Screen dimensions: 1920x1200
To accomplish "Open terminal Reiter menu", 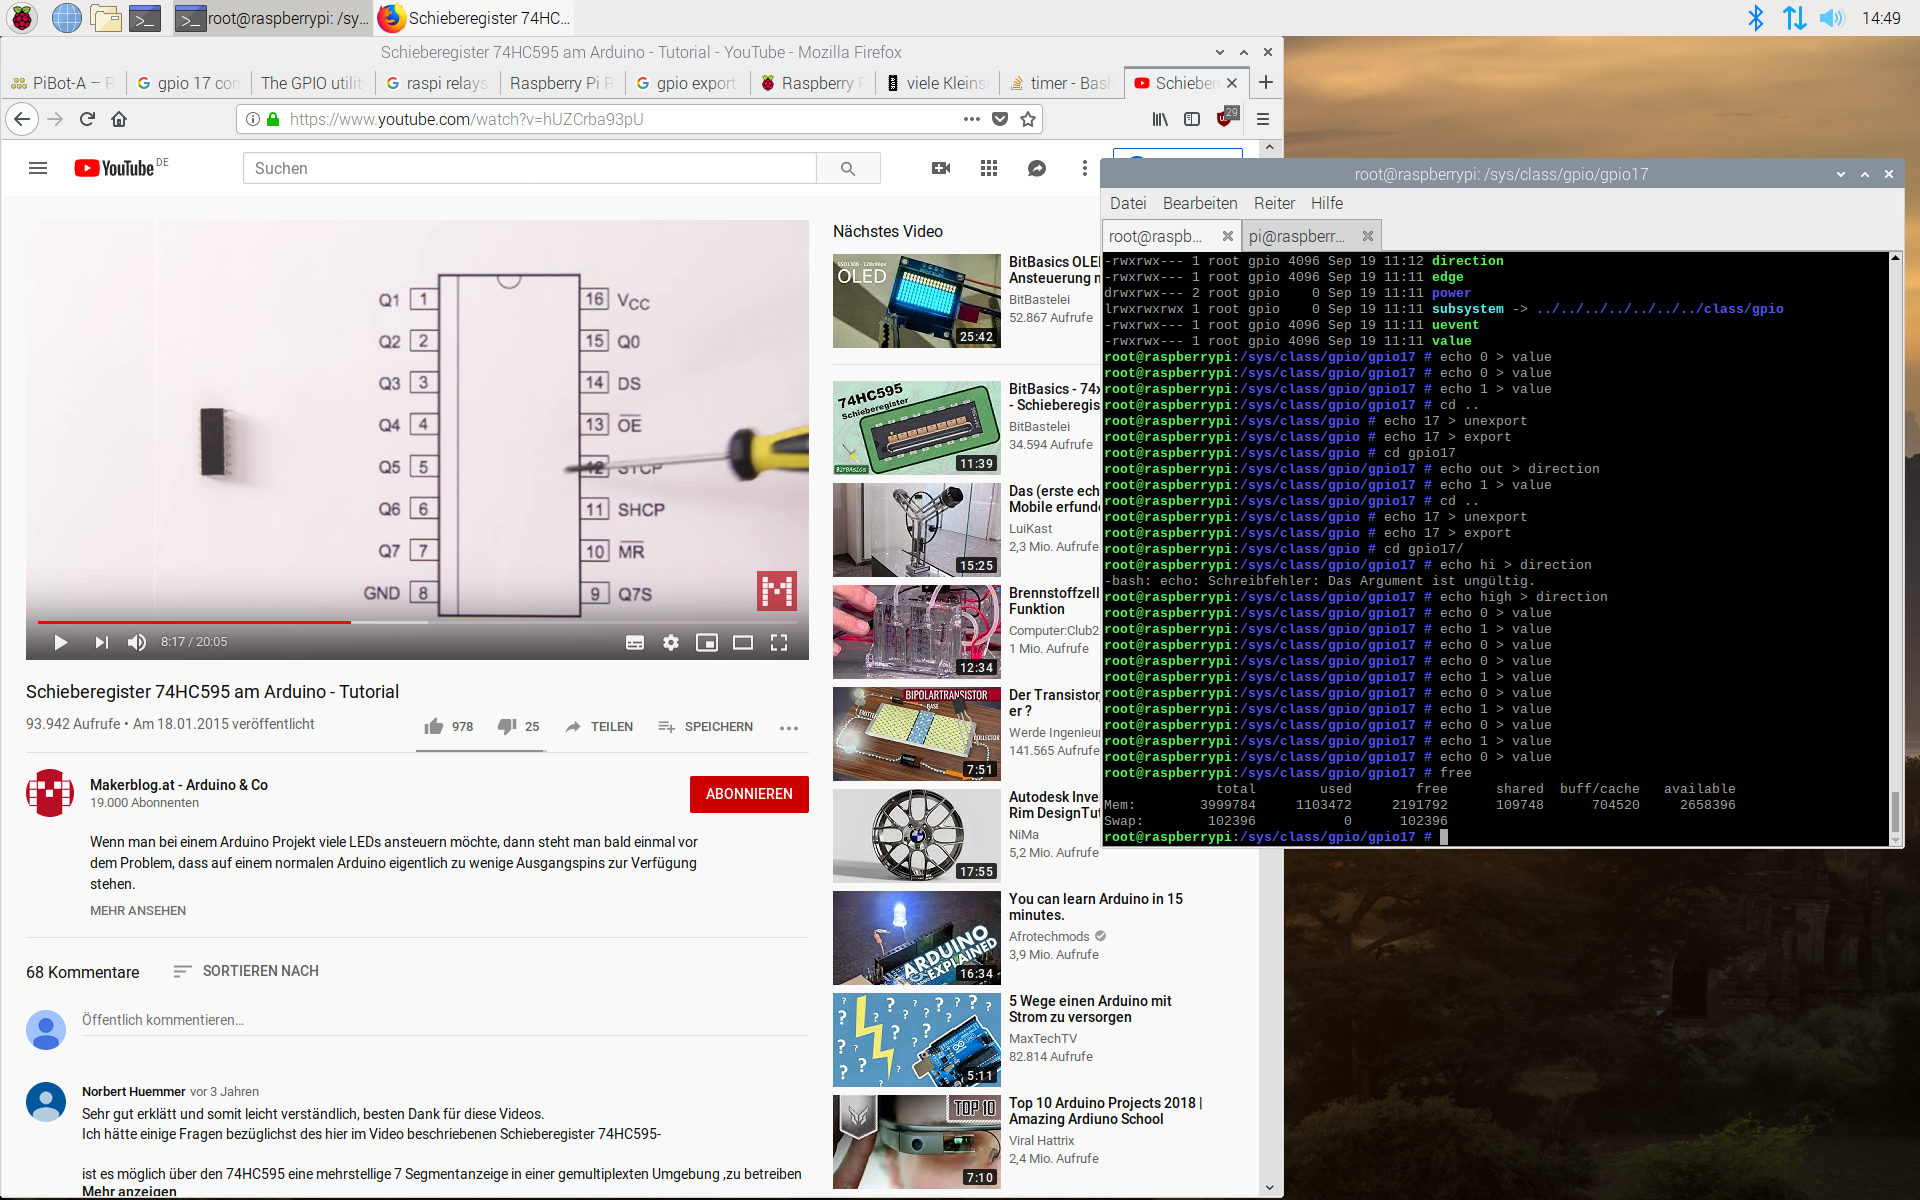I will tap(1274, 203).
